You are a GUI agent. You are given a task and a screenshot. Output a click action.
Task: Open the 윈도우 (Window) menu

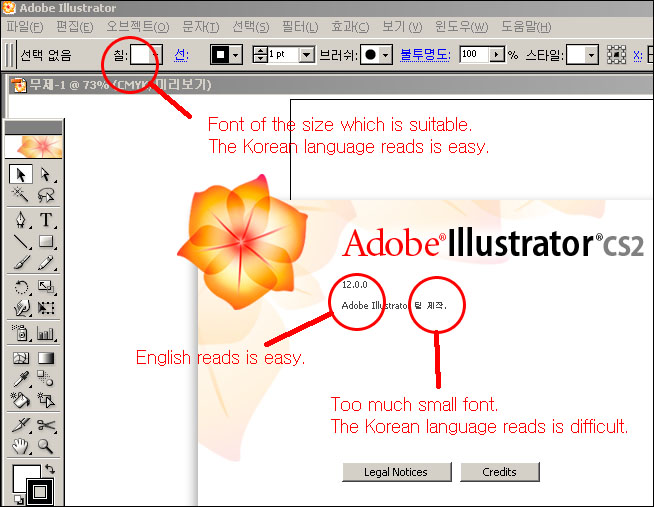(461, 27)
